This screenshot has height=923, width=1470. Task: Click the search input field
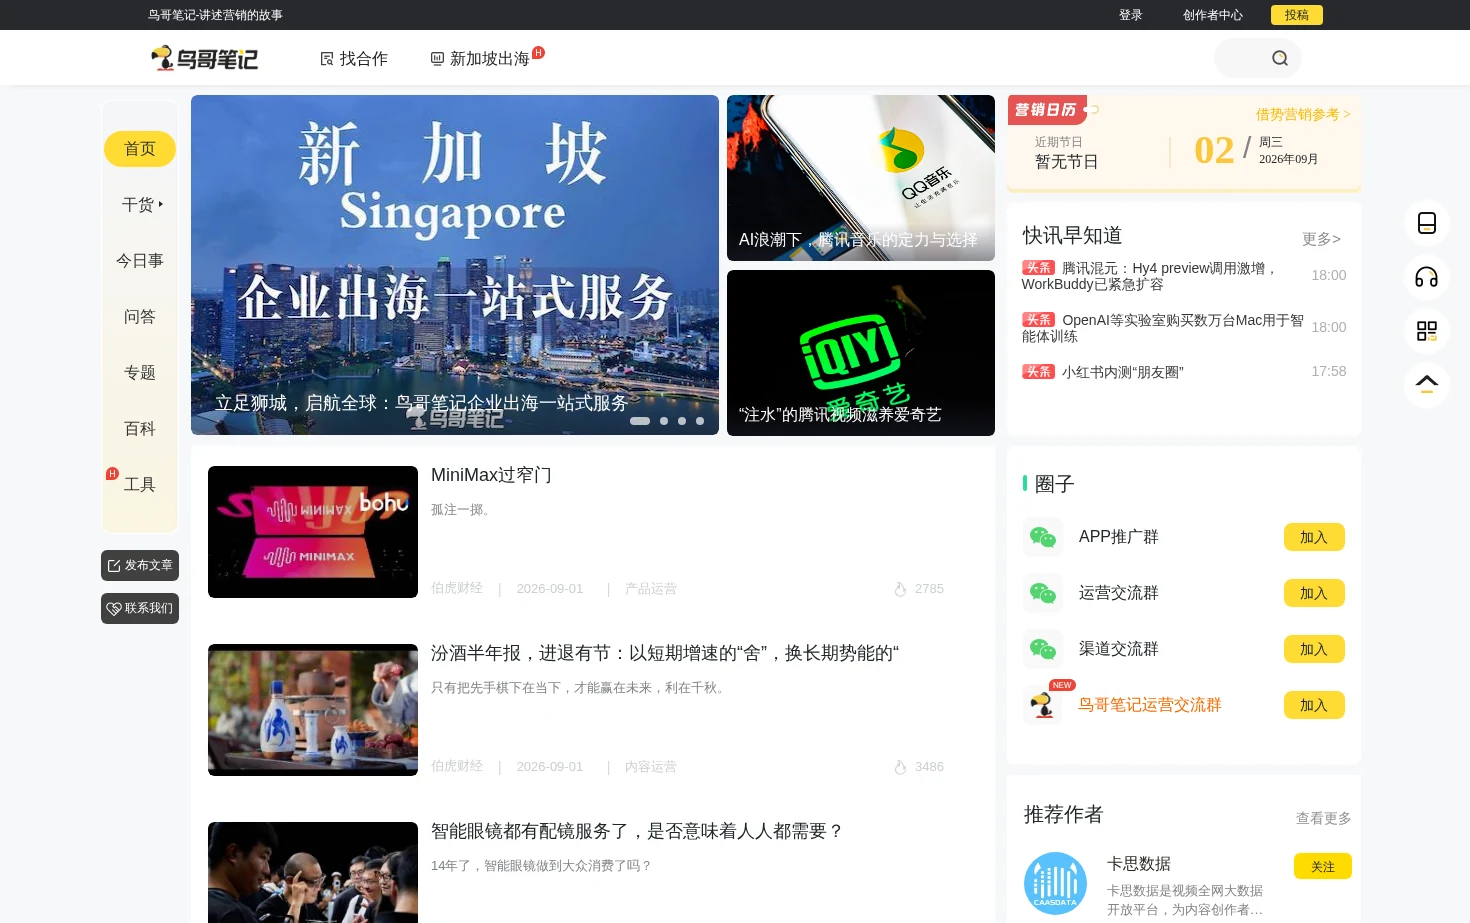[x=1240, y=58]
